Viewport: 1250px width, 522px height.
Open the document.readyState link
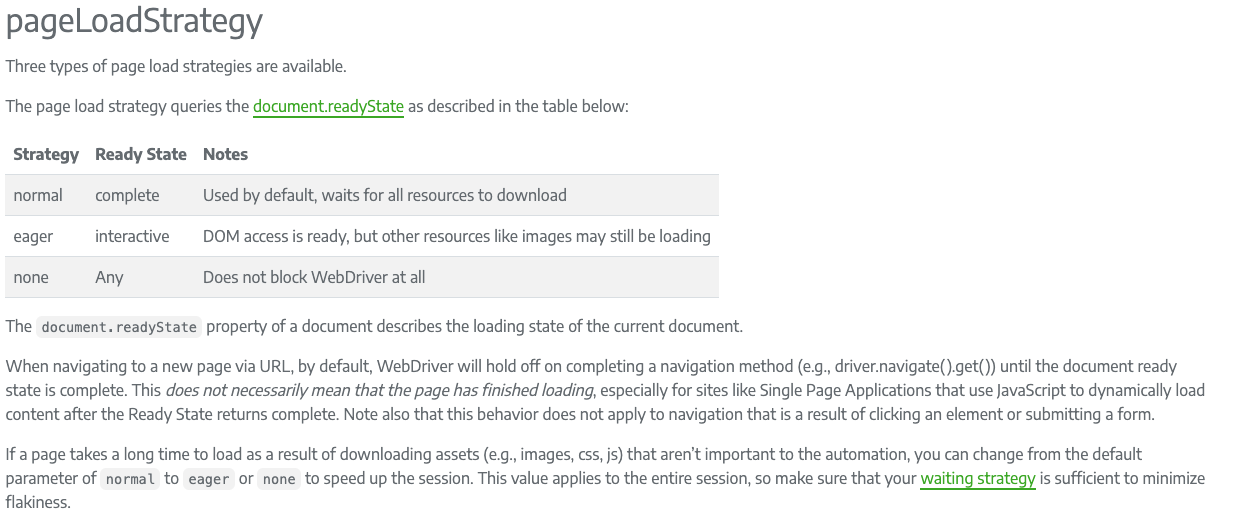[x=328, y=106]
